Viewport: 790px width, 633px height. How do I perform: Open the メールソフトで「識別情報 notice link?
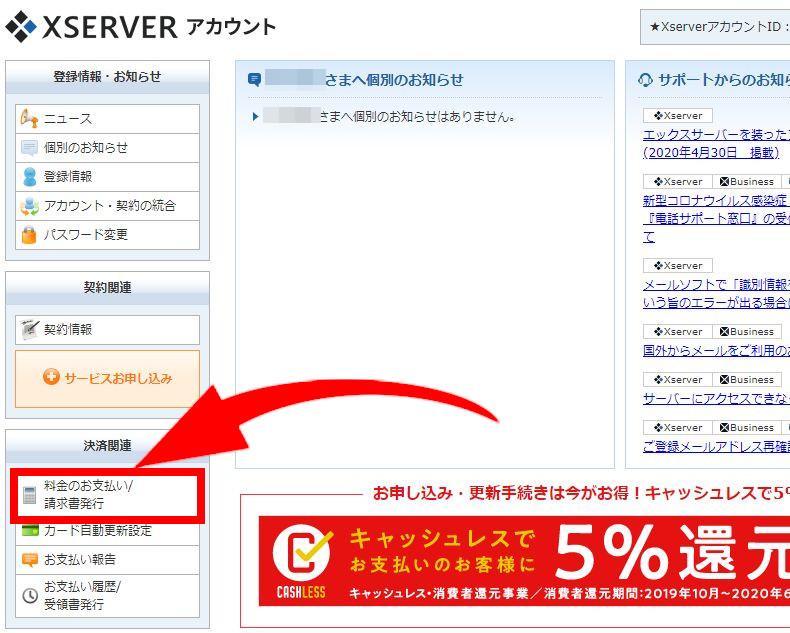pyautogui.click(x=716, y=294)
